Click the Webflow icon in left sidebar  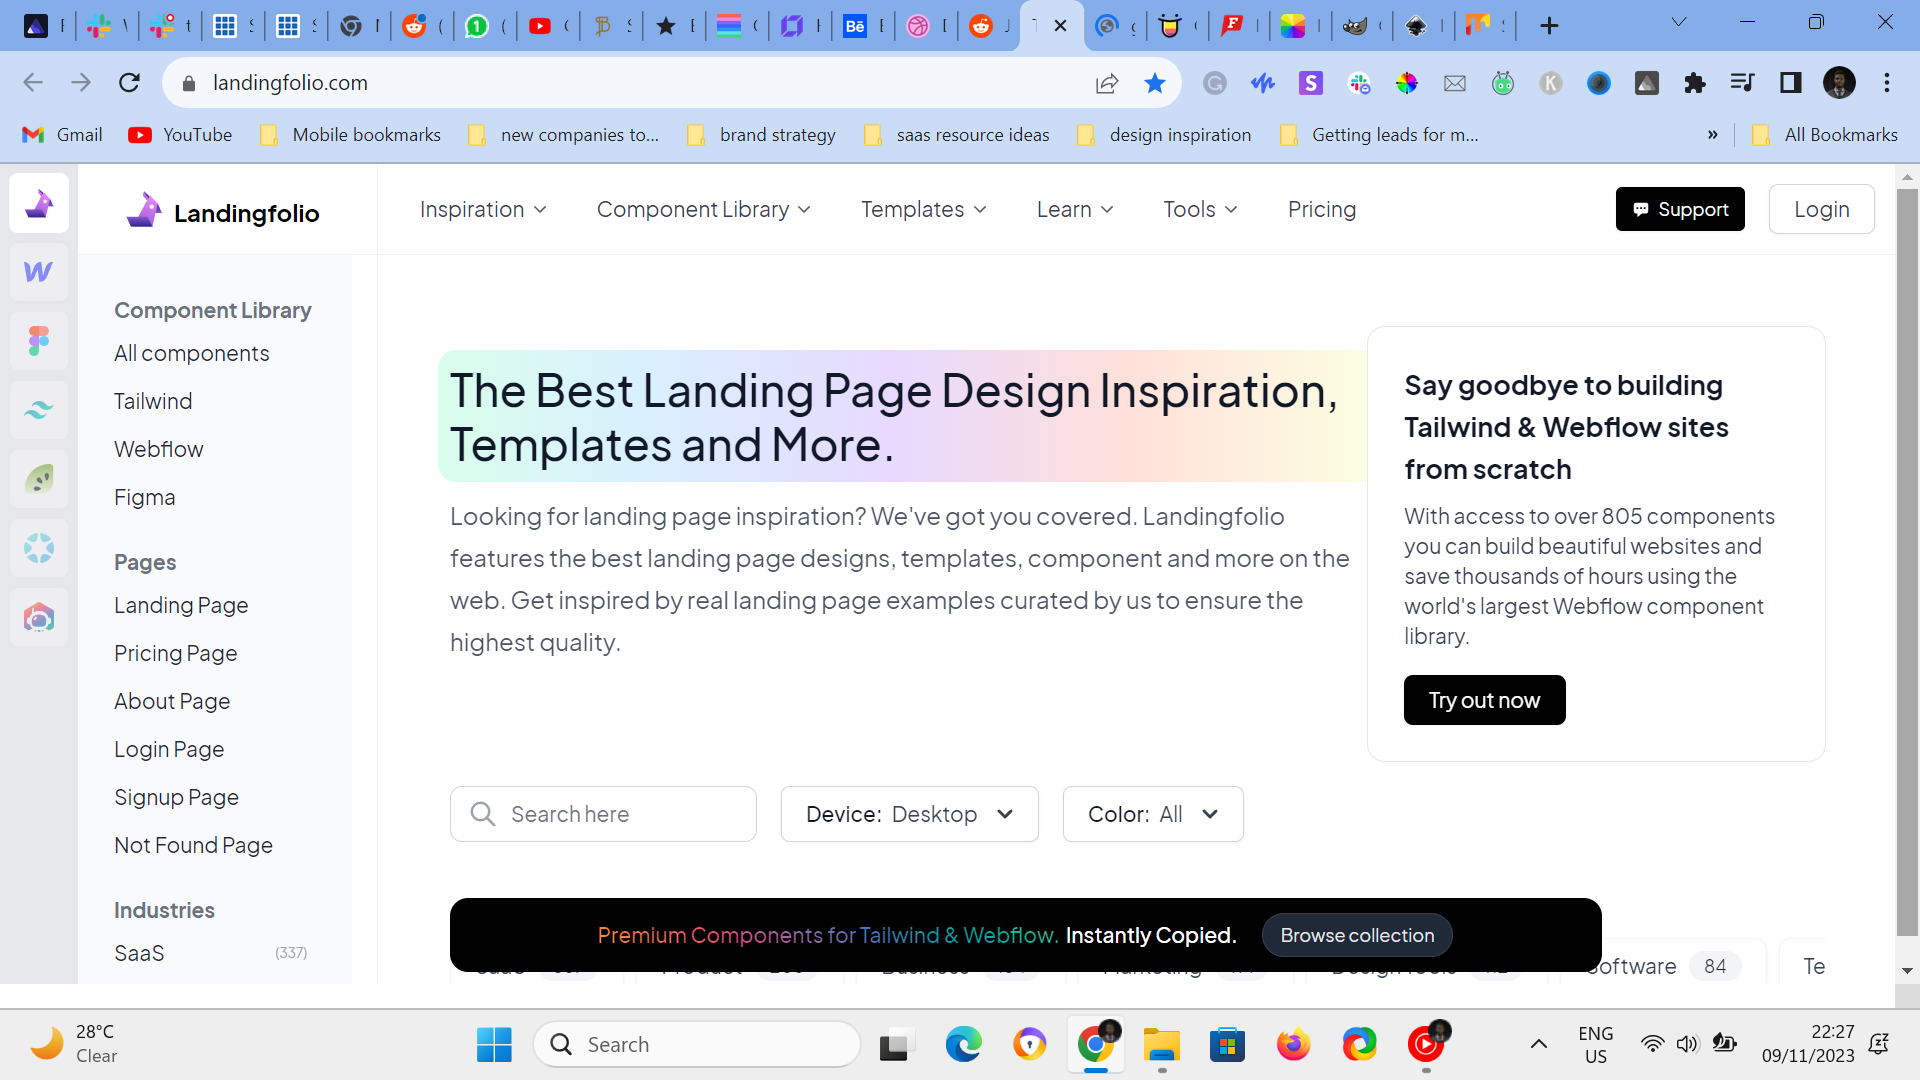[38, 272]
